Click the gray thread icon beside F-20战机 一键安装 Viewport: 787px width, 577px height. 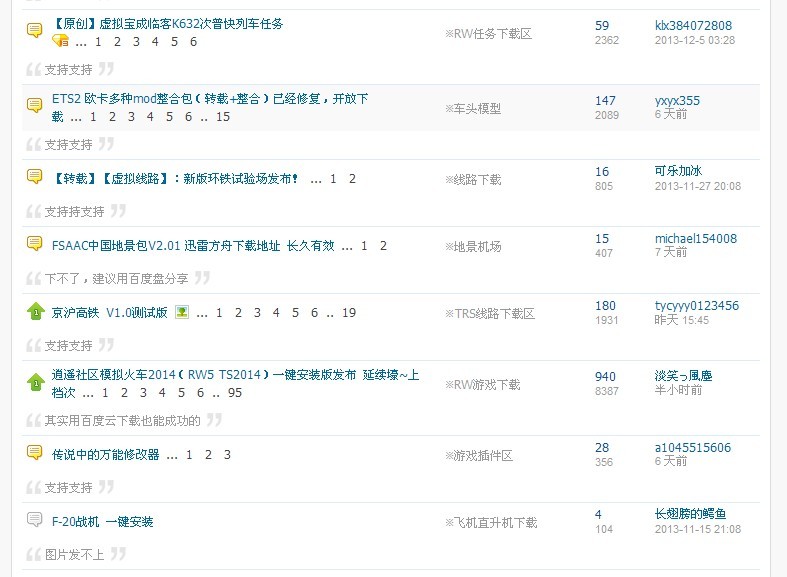(x=34, y=520)
